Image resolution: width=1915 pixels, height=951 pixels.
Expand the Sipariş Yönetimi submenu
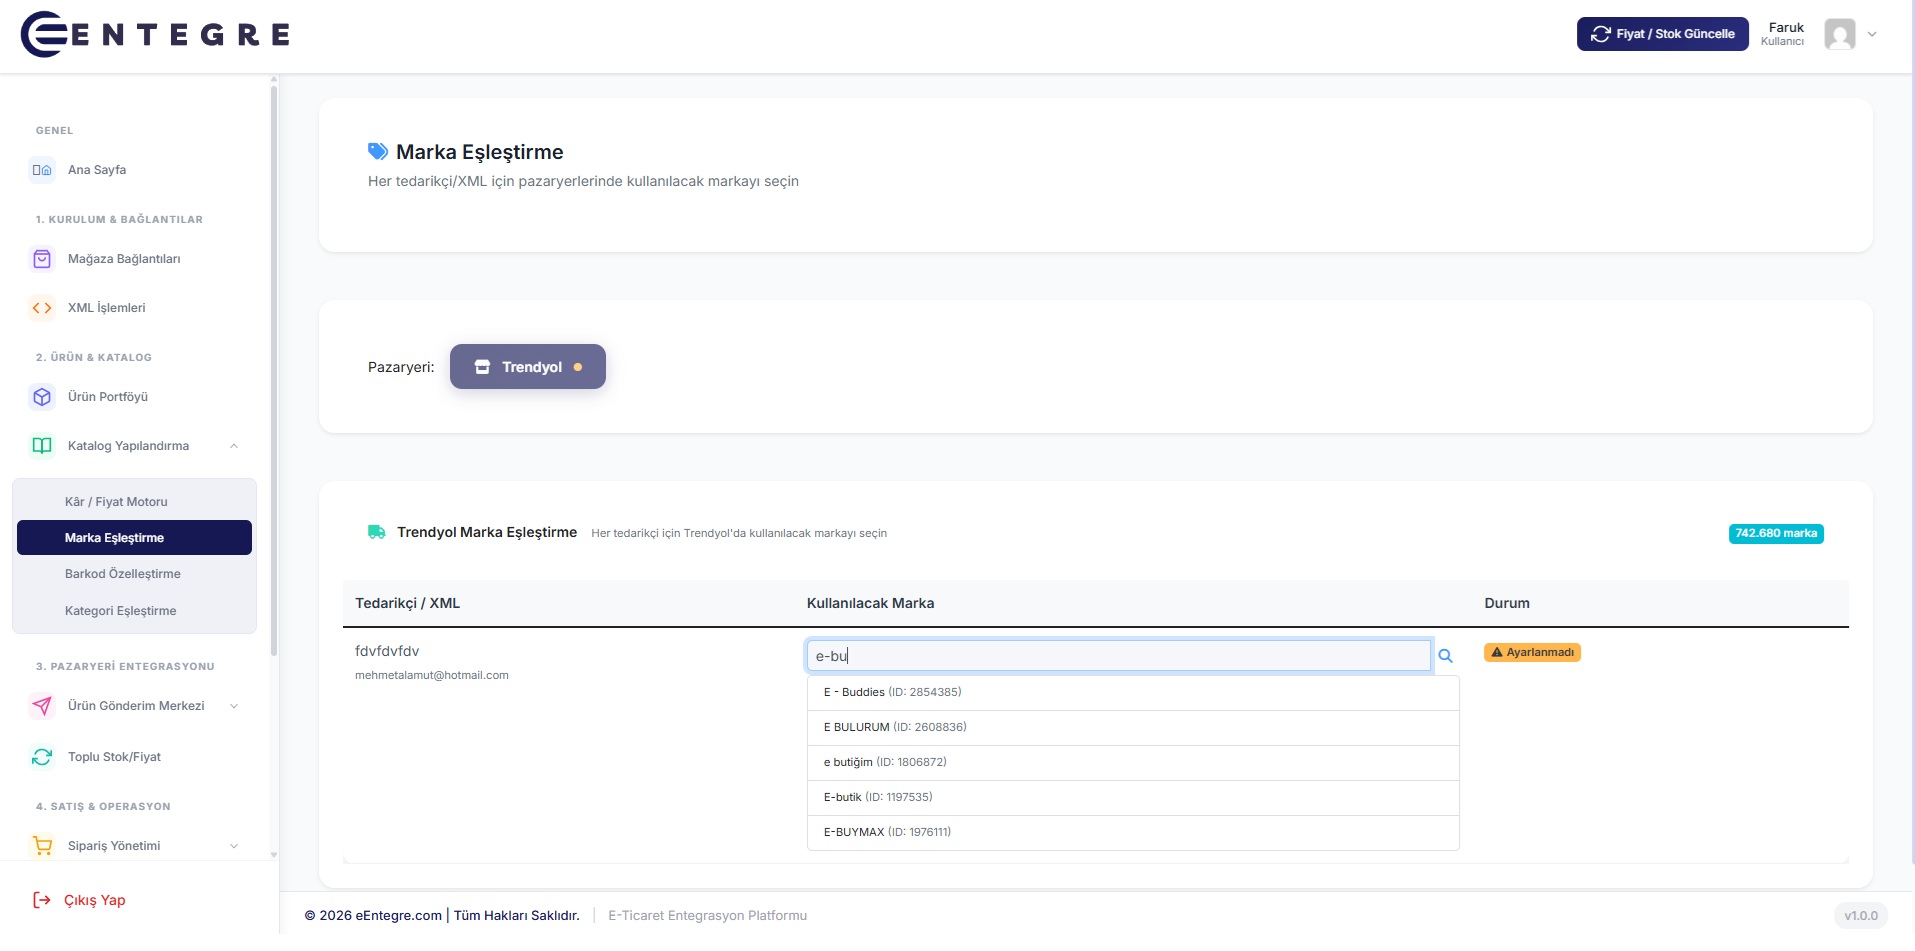(x=234, y=846)
